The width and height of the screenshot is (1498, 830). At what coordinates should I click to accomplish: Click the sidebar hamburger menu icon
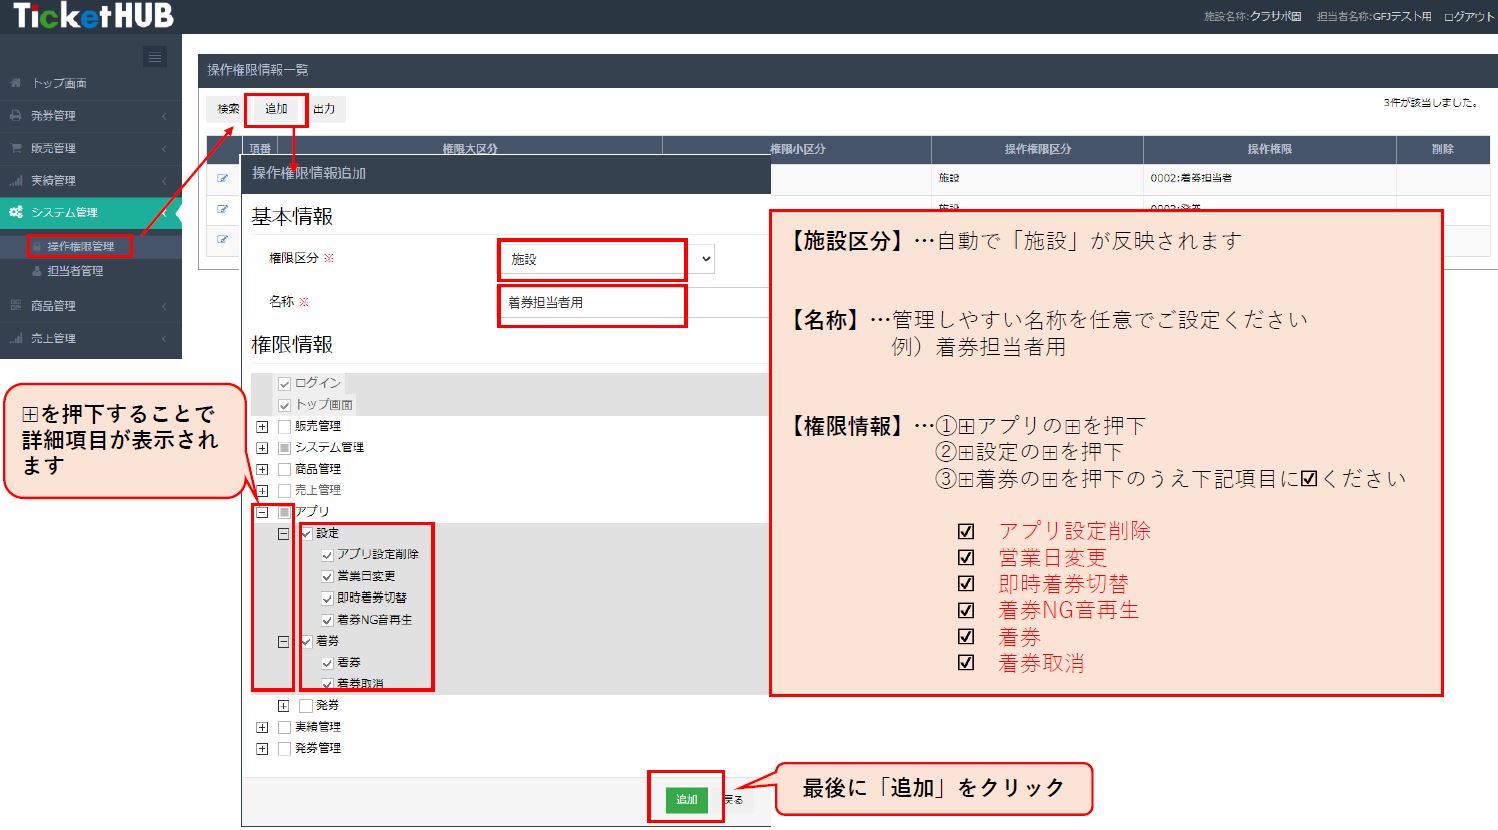point(155,58)
